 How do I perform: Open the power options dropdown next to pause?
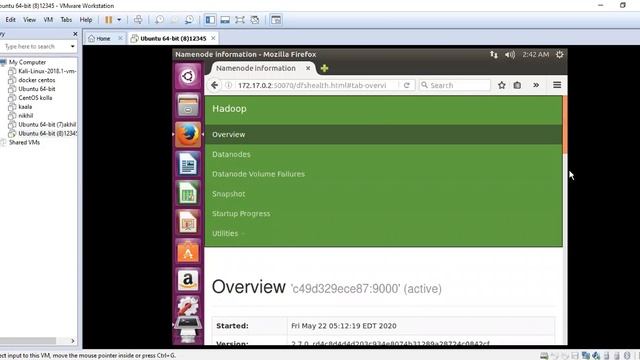[x=119, y=20]
